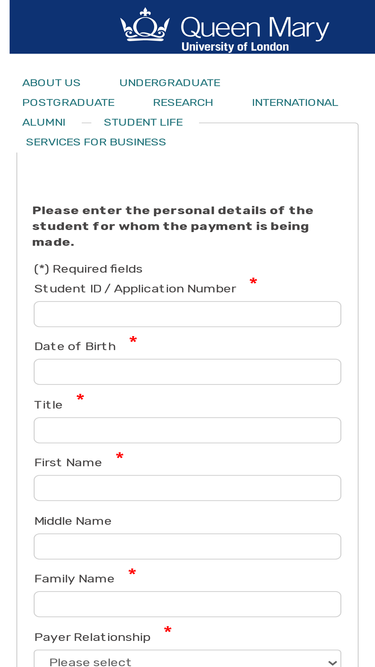Focus the First Name text field
Viewport: 375px width, 667px height.
[188, 488]
